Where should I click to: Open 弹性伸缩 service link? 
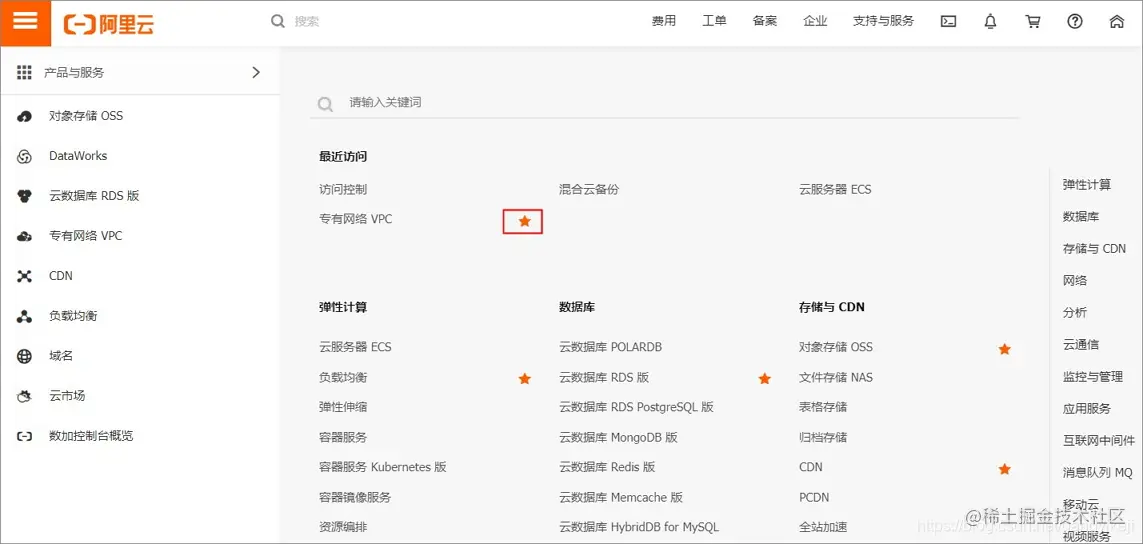[343, 407]
